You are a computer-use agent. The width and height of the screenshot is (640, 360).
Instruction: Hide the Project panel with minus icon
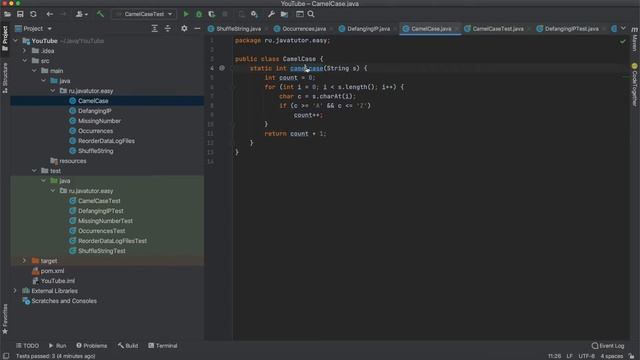(x=197, y=29)
